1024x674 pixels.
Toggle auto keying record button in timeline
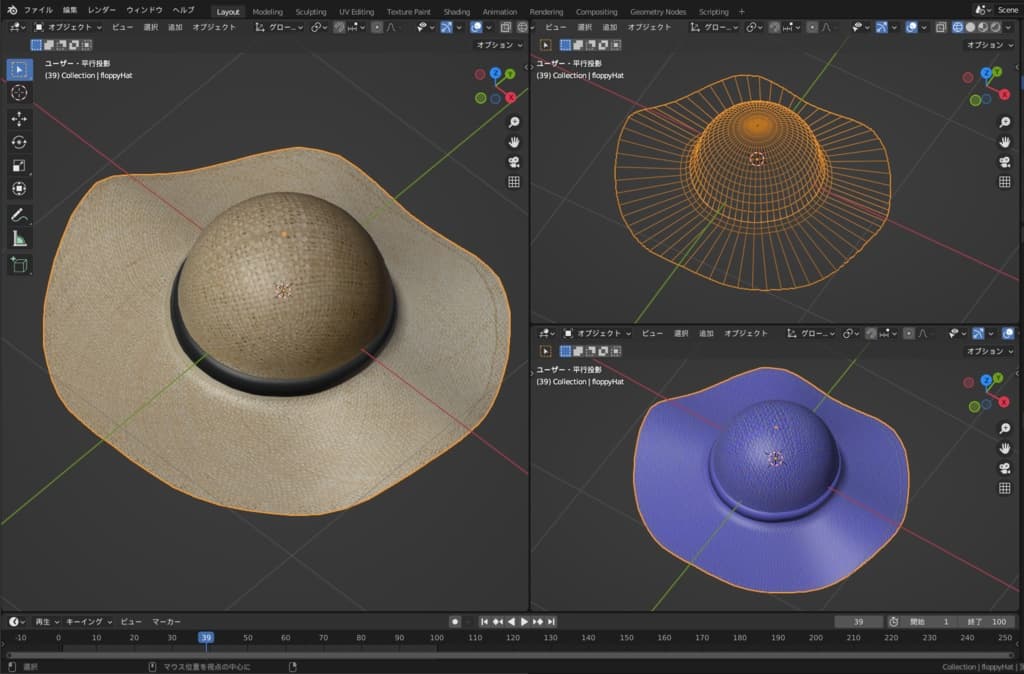(454, 621)
